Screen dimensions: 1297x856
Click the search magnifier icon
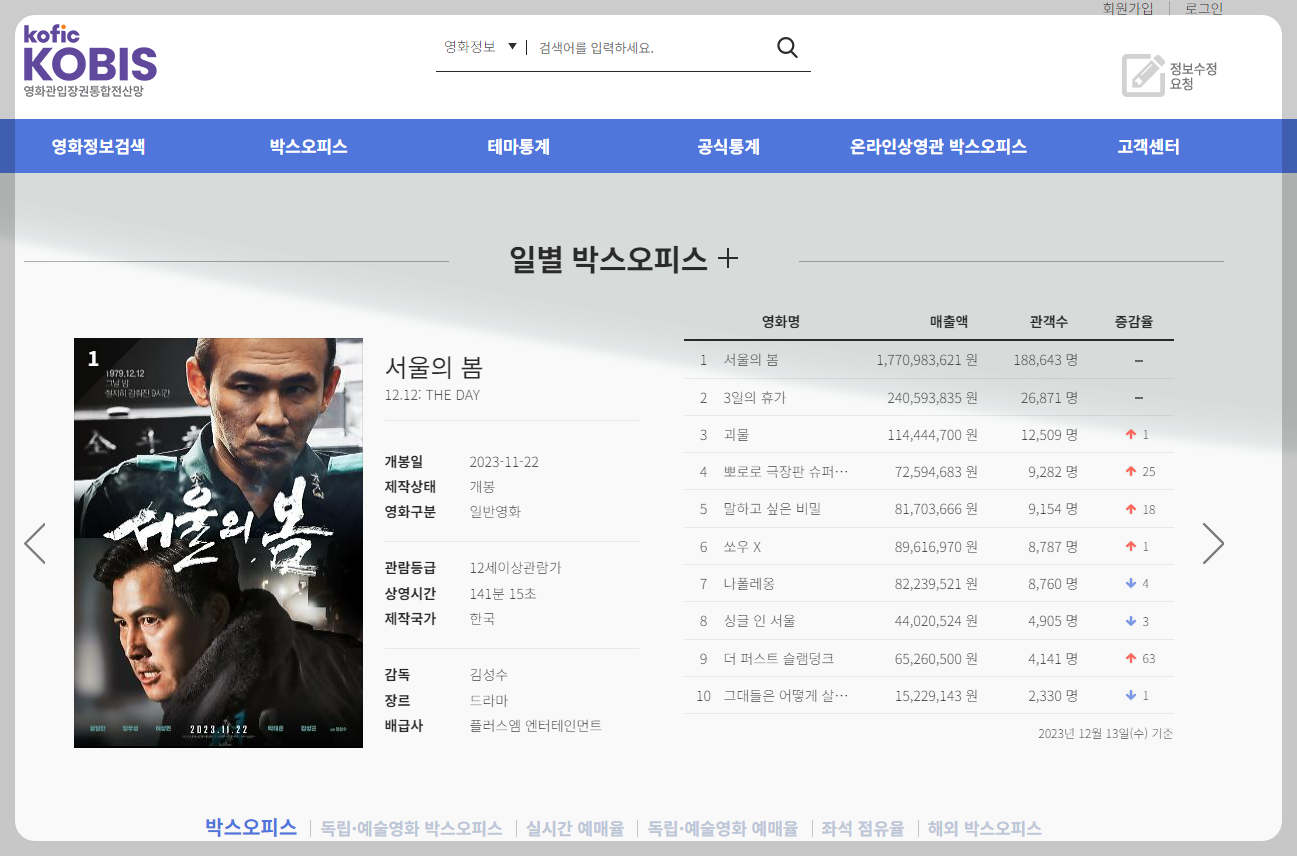787,48
